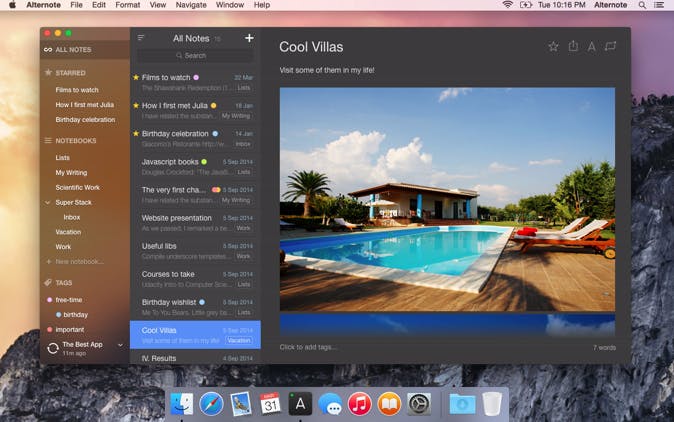Open Notification Center menu bar icon
The image size is (674, 422).
[x=659, y=5]
